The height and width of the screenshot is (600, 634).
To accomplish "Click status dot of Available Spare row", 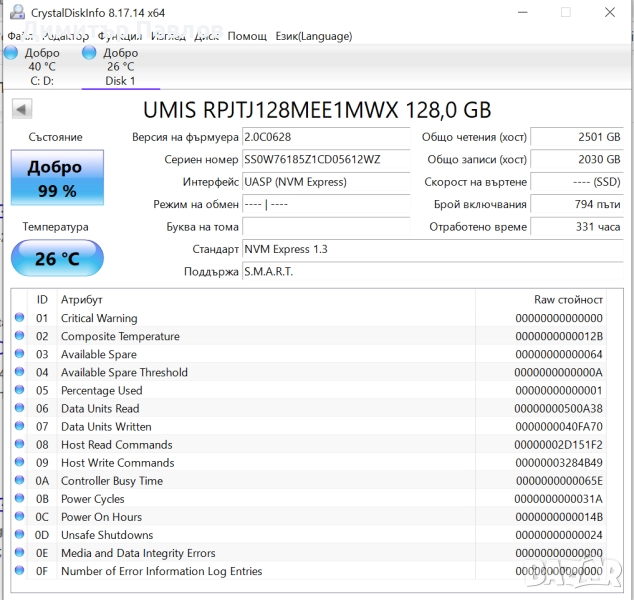I will coord(19,354).
